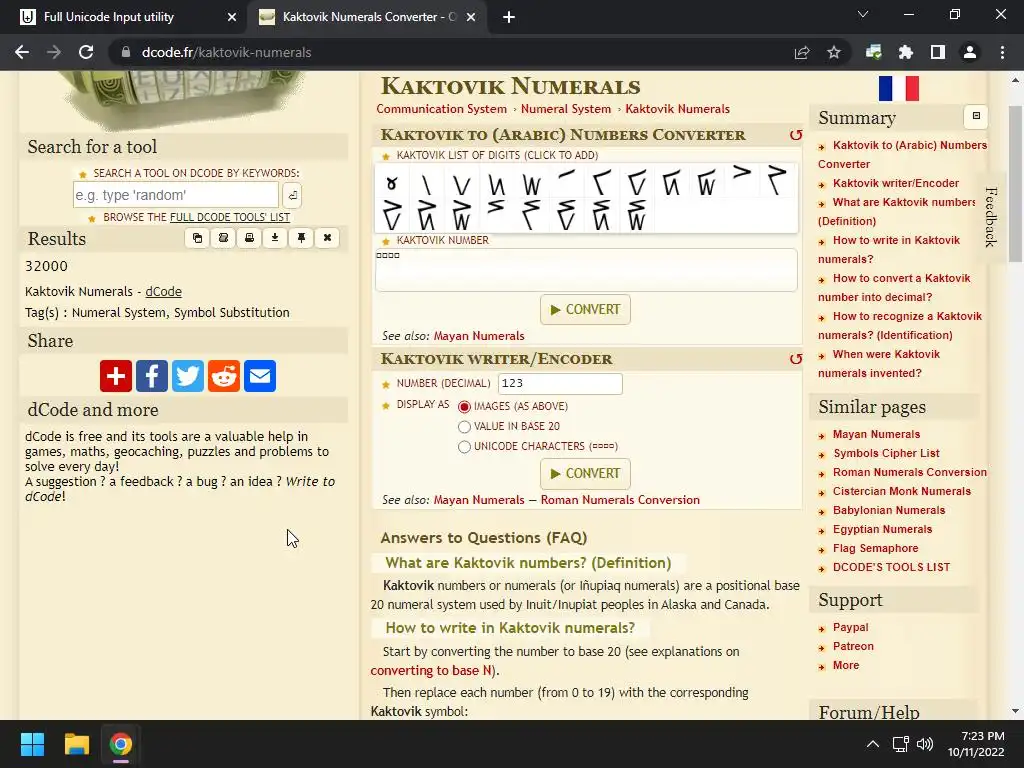Jump to Kaktovik writer/Encoder in summary
Image resolution: width=1024 pixels, height=768 pixels.
pyautogui.click(x=895, y=184)
